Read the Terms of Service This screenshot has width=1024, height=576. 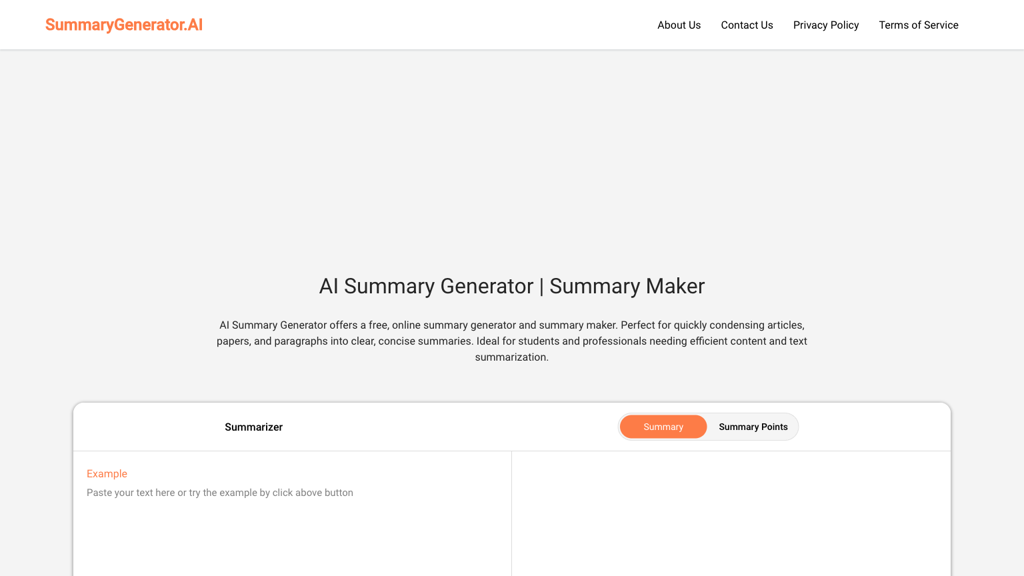click(x=918, y=25)
